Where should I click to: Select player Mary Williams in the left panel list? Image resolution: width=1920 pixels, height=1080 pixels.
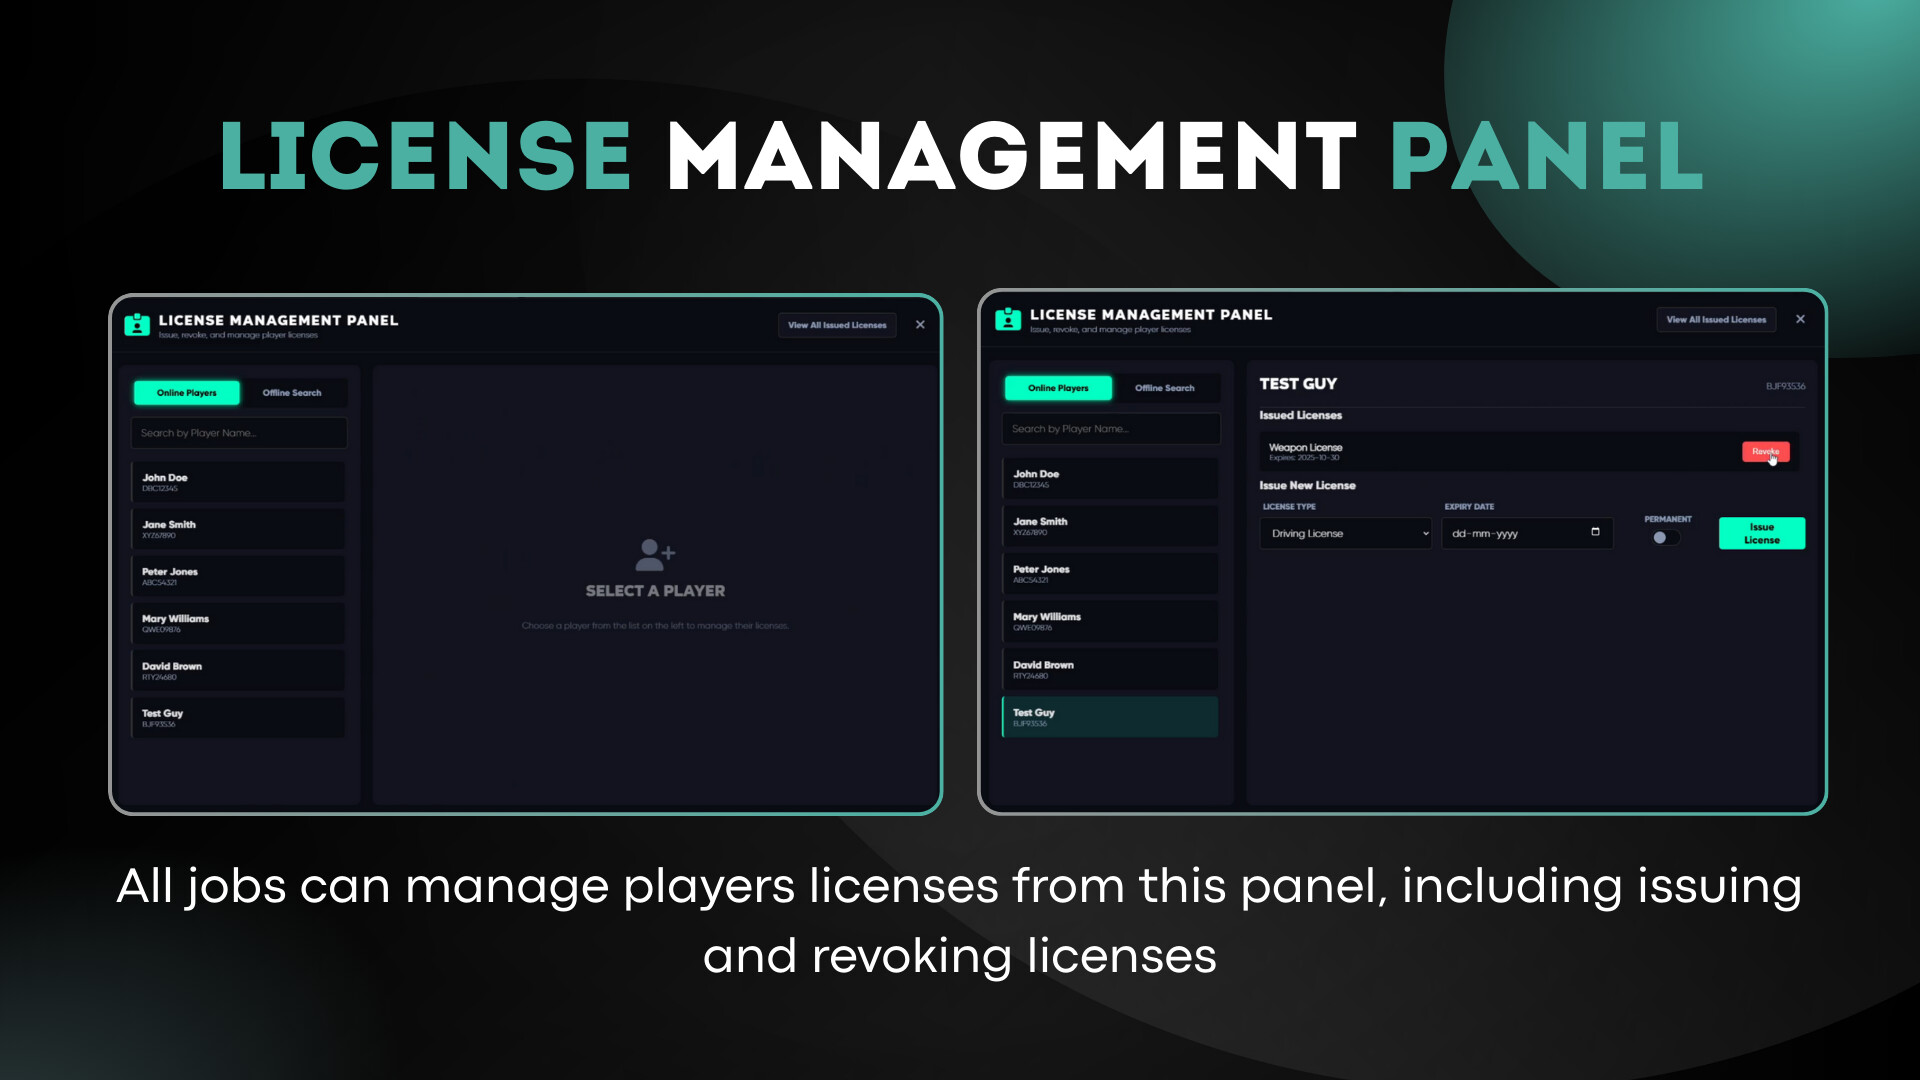coord(238,623)
